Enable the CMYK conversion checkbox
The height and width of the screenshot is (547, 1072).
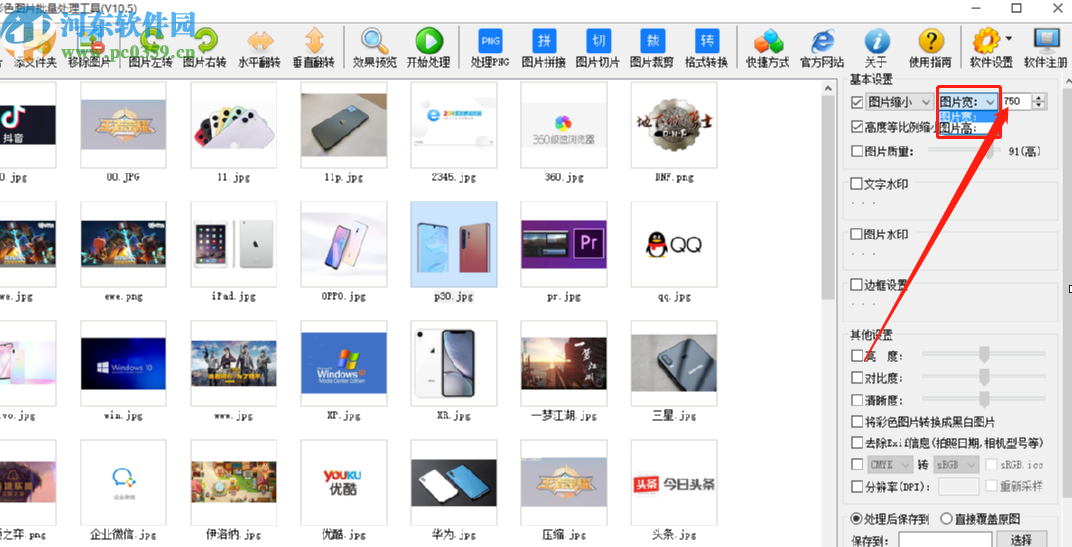(857, 465)
